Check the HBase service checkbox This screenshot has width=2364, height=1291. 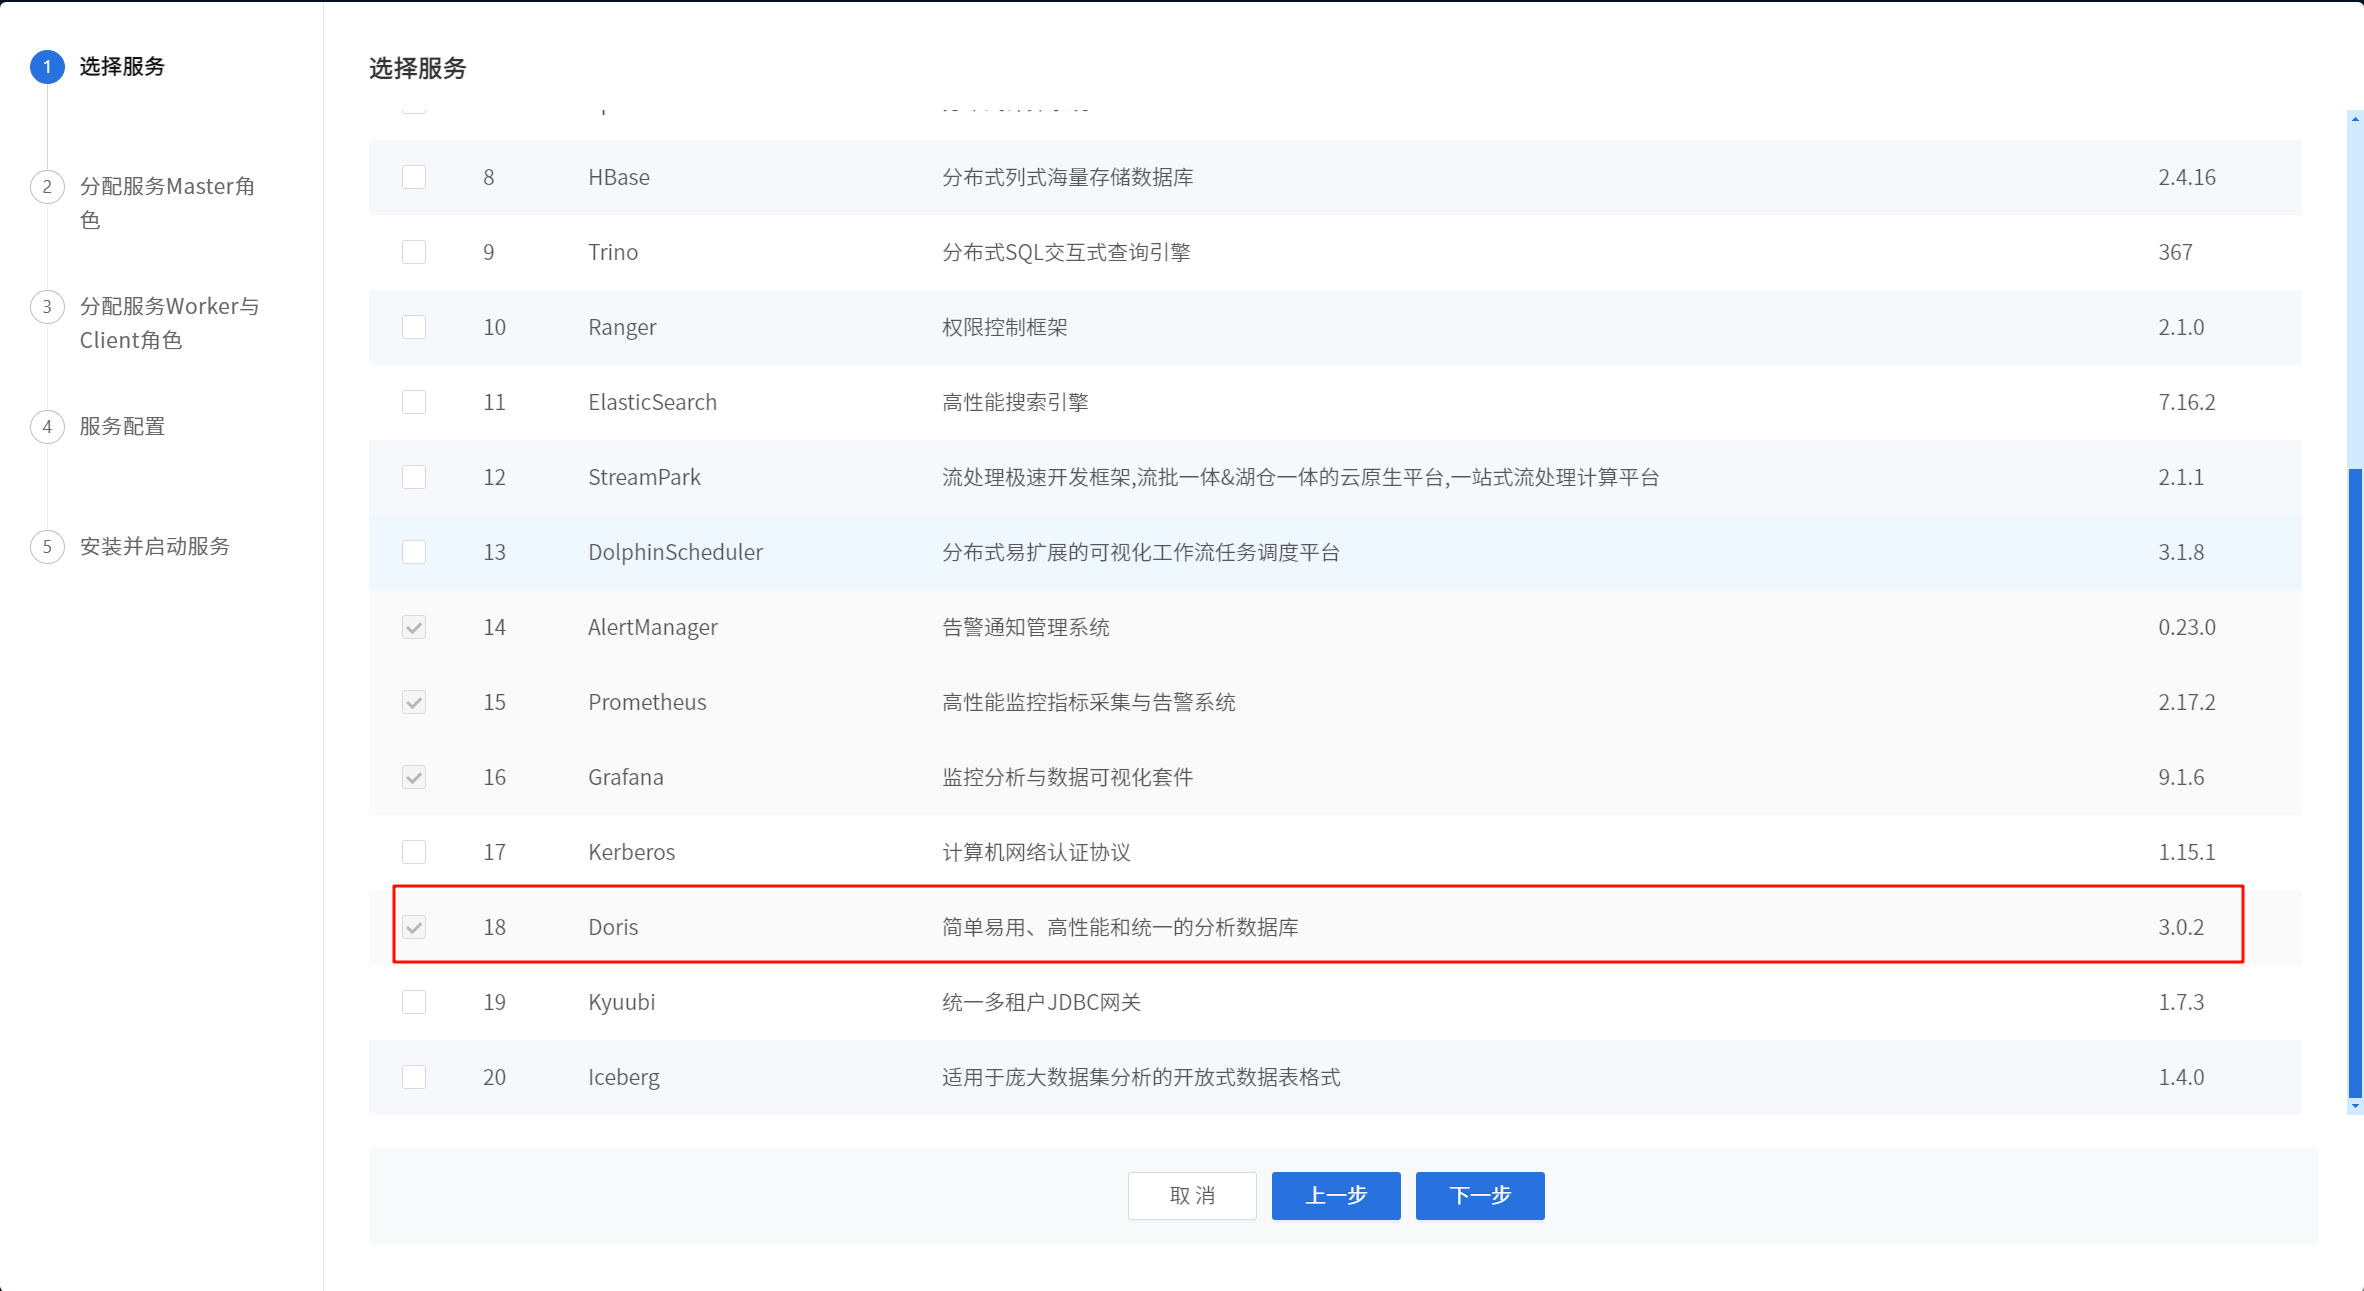pyautogui.click(x=414, y=177)
